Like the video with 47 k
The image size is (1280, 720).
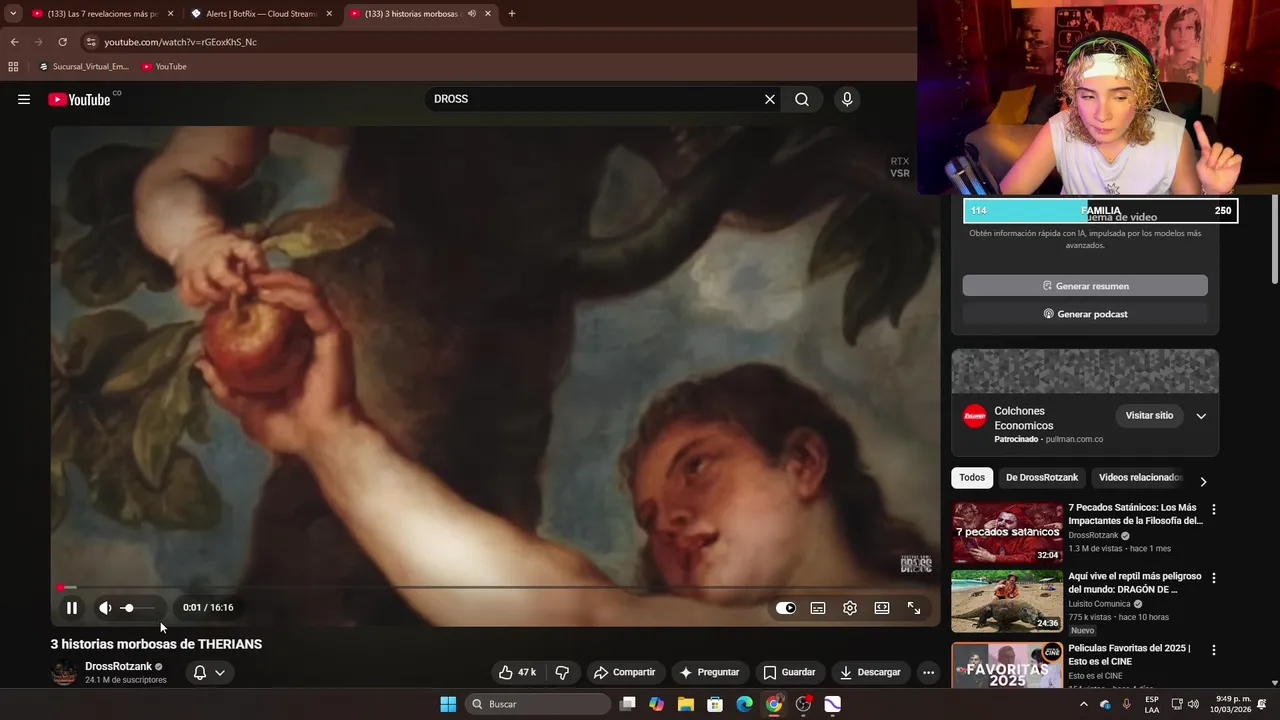pos(518,672)
